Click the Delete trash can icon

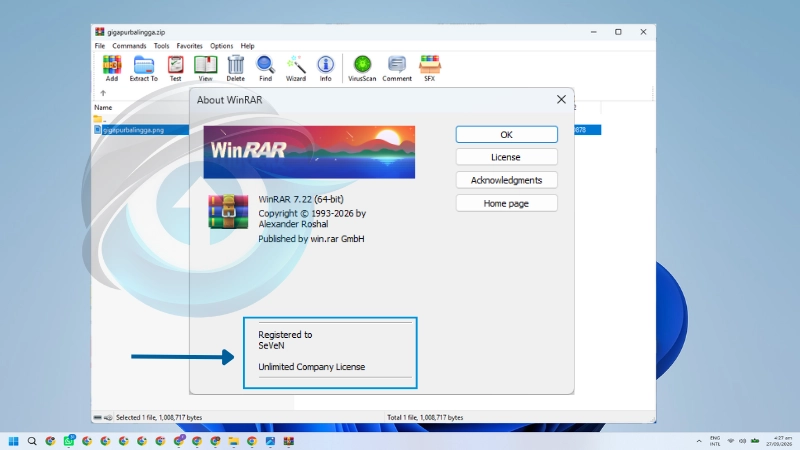[x=235, y=68]
